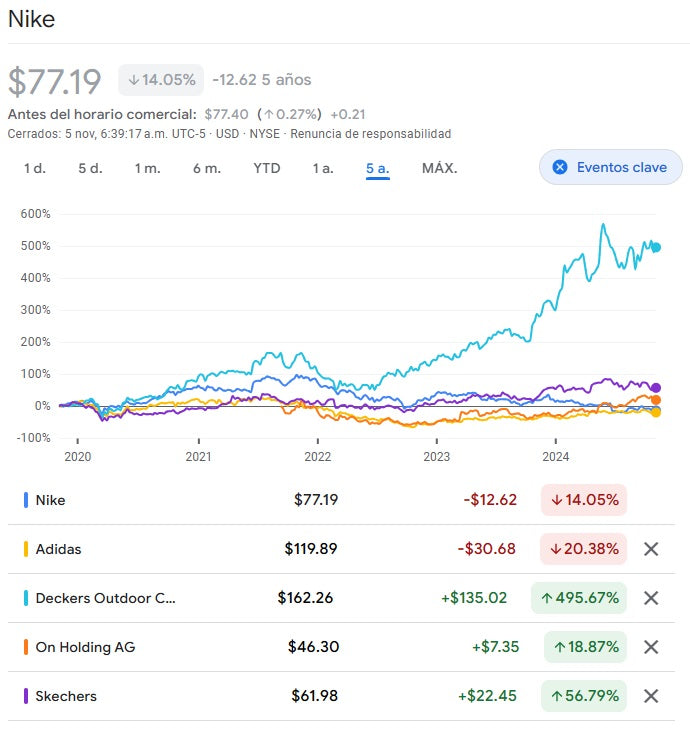This screenshot has height=736, width=690.
Task: Select the 6 m. time range
Action: point(207,168)
